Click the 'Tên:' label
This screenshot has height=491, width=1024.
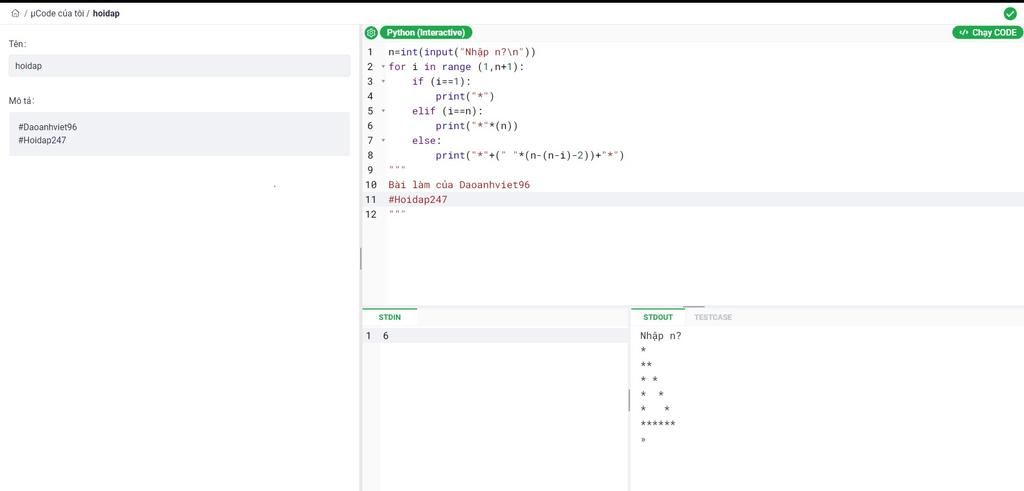click(x=18, y=44)
